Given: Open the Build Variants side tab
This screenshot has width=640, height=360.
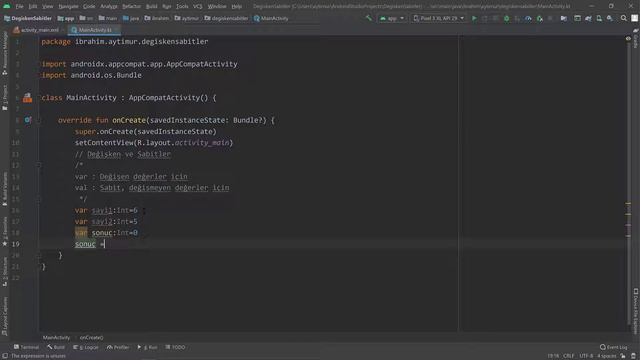Looking at the screenshot, I should pos(4,189).
